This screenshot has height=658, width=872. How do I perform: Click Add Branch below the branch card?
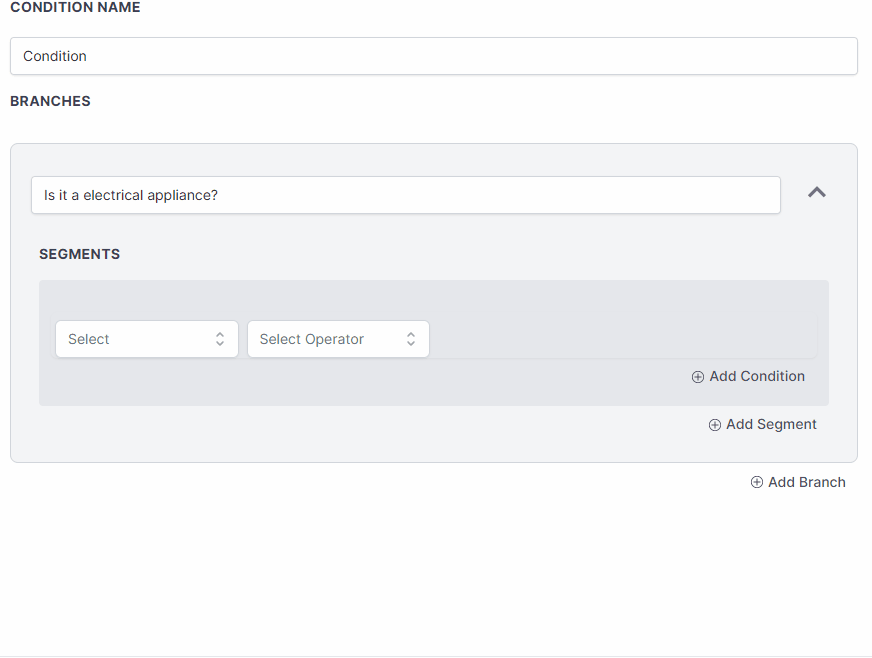click(798, 482)
